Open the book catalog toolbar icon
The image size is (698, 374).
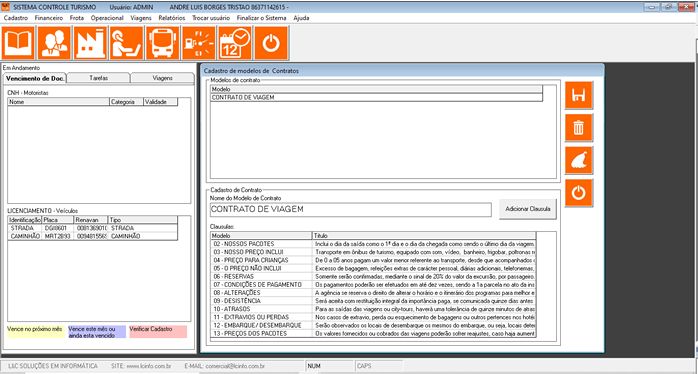(18, 43)
